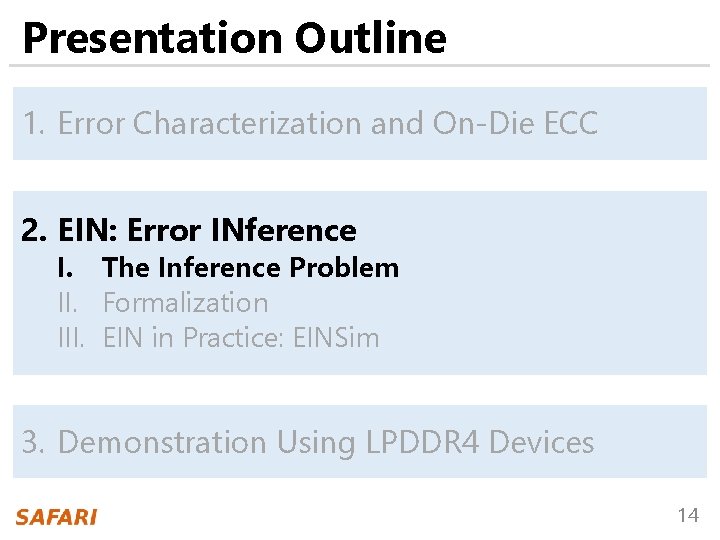Open the EIN in Practice: EINSim sub-item

tap(241, 337)
